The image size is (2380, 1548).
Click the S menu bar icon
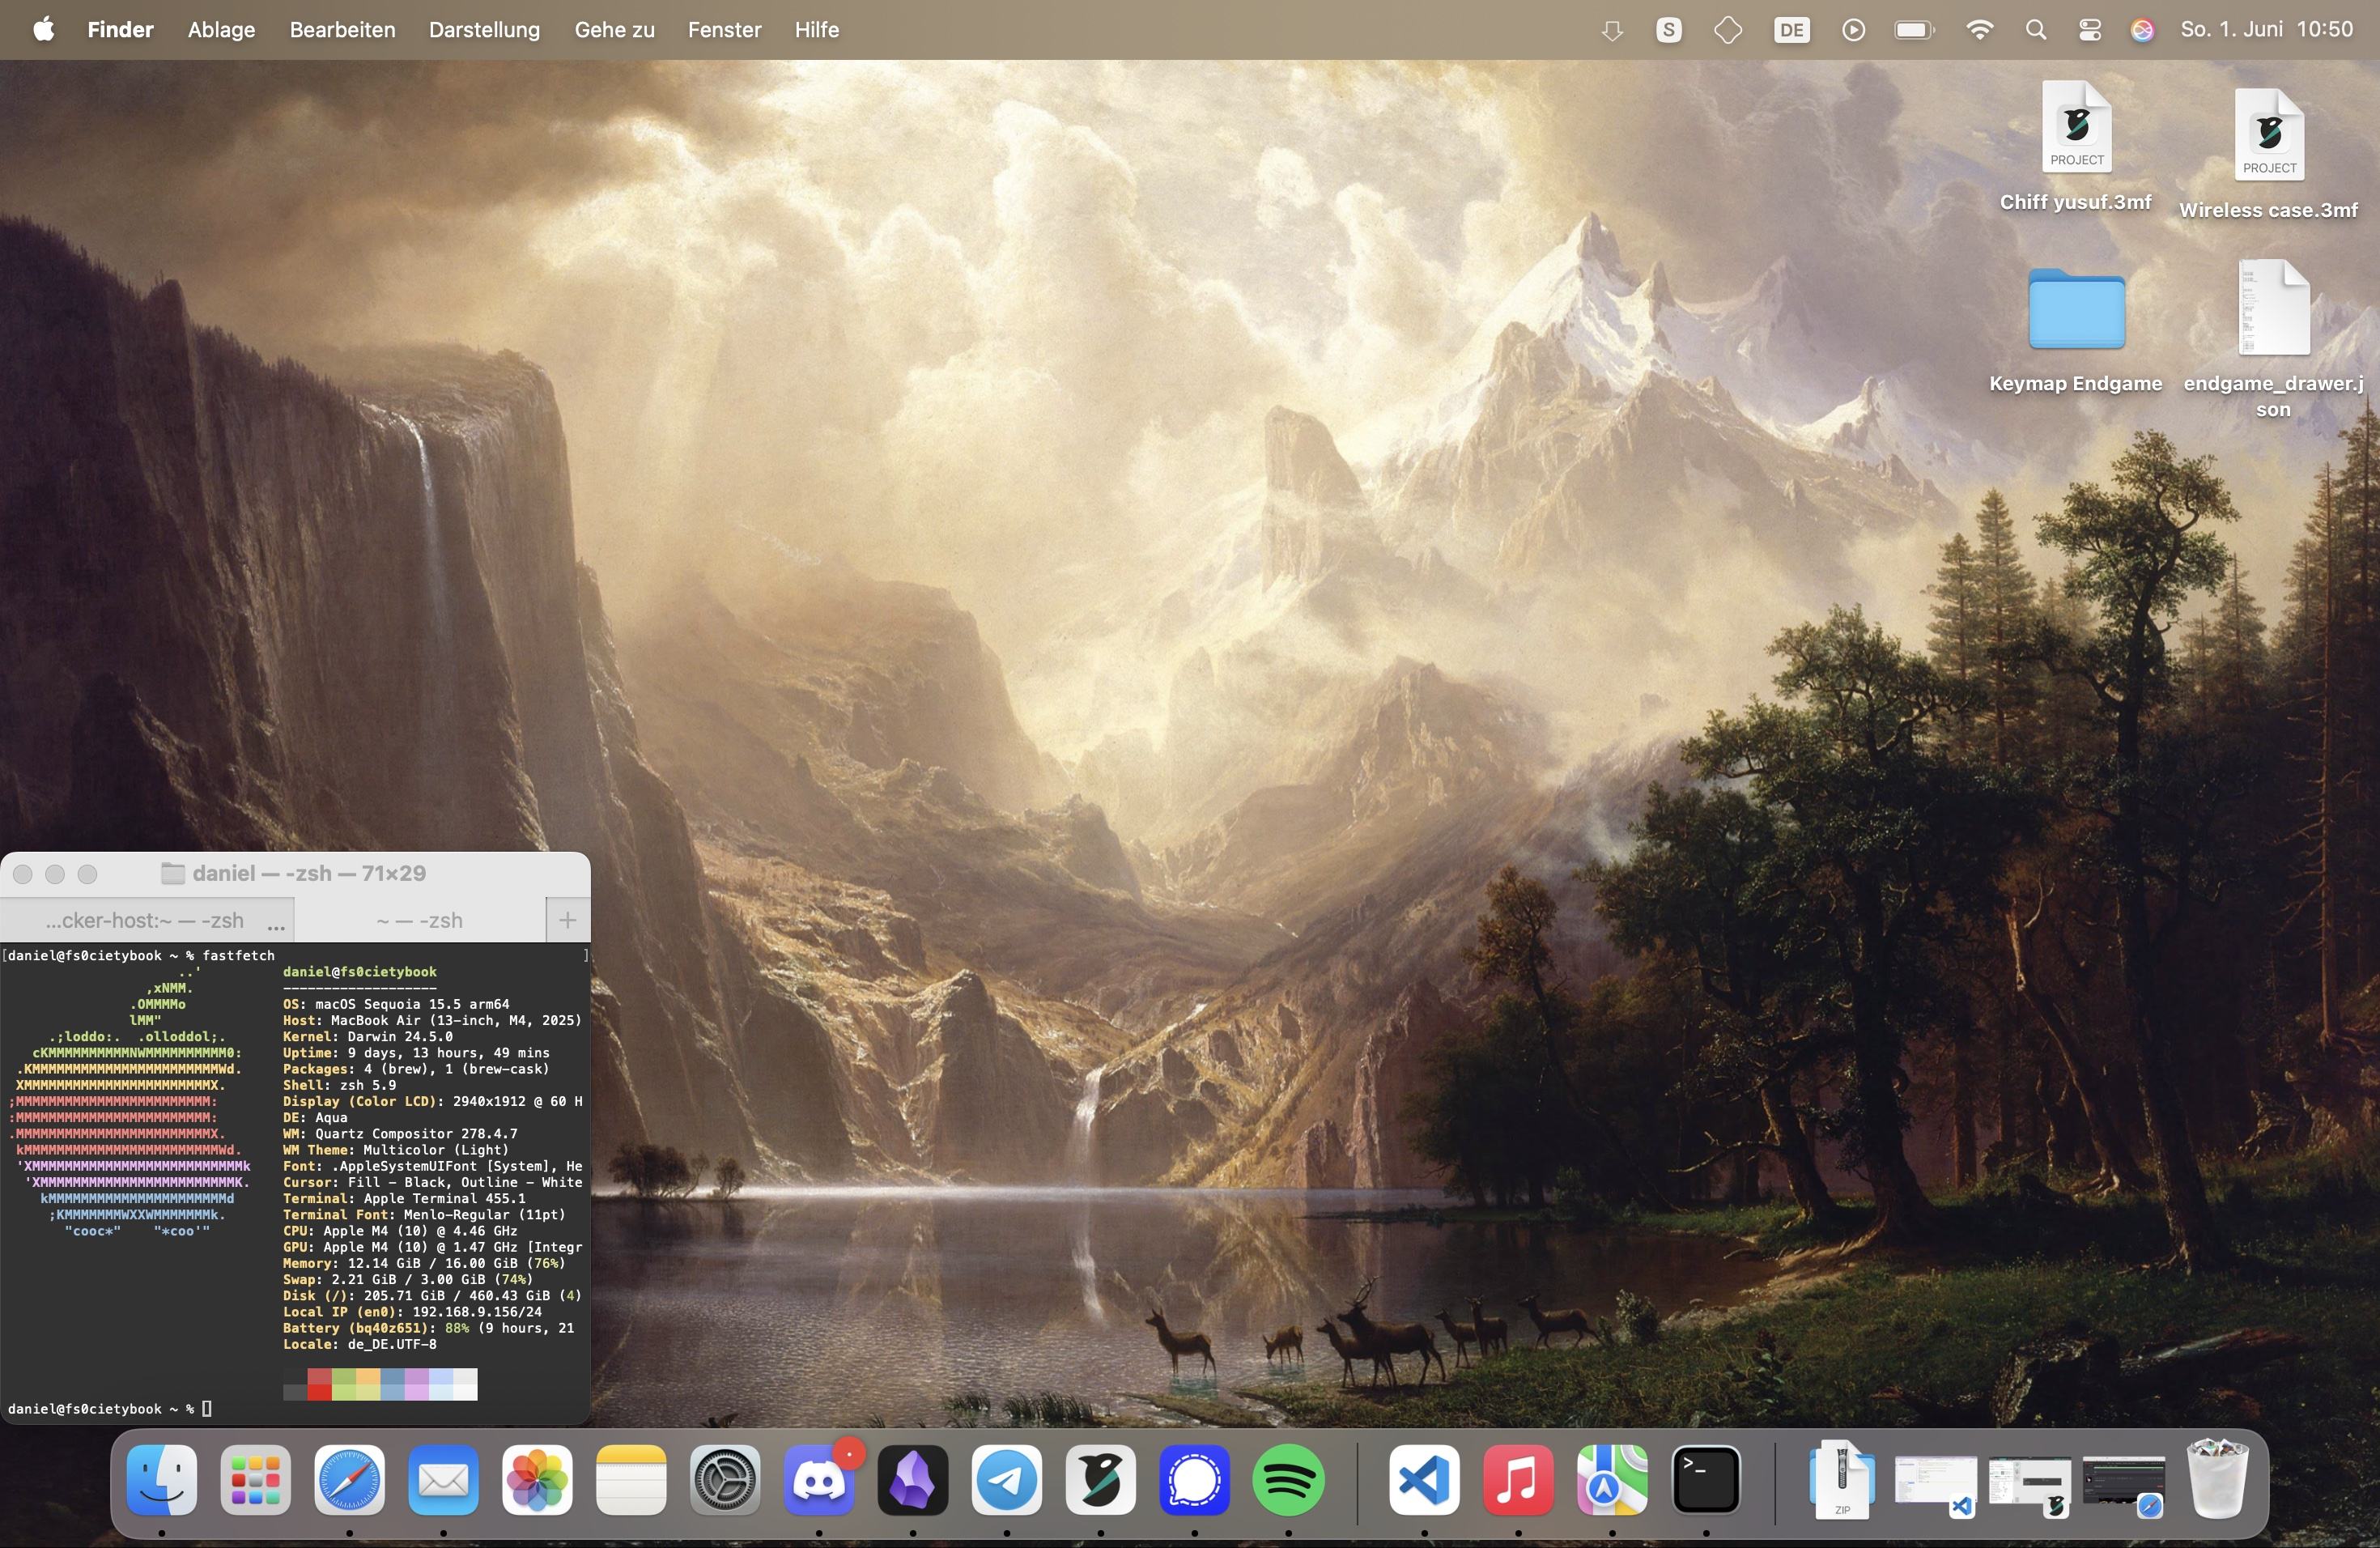click(1669, 30)
